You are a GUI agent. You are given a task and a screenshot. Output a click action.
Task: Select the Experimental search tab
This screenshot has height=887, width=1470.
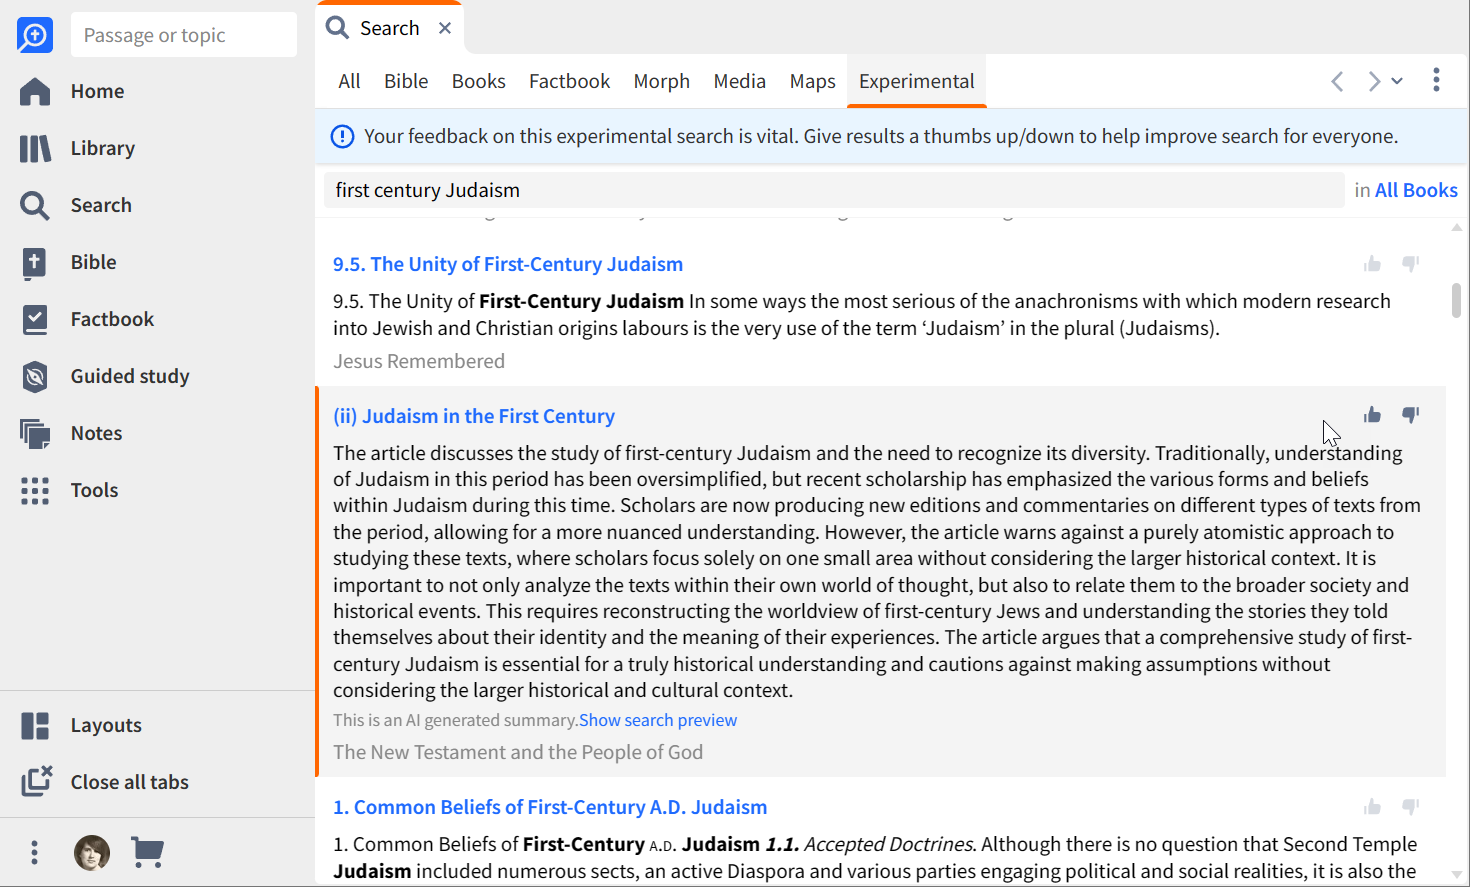pyautogui.click(x=916, y=81)
